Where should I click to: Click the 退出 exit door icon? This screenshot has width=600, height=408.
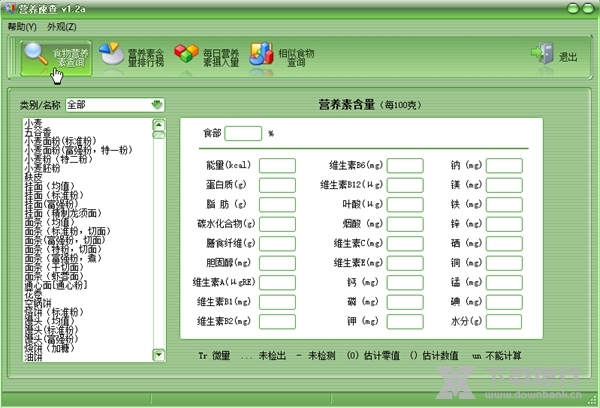(542, 54)
